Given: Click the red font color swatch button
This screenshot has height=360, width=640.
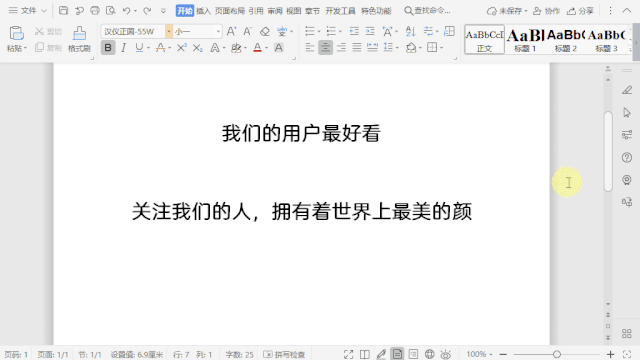Looking at the screenshot, I should (257, 48).
